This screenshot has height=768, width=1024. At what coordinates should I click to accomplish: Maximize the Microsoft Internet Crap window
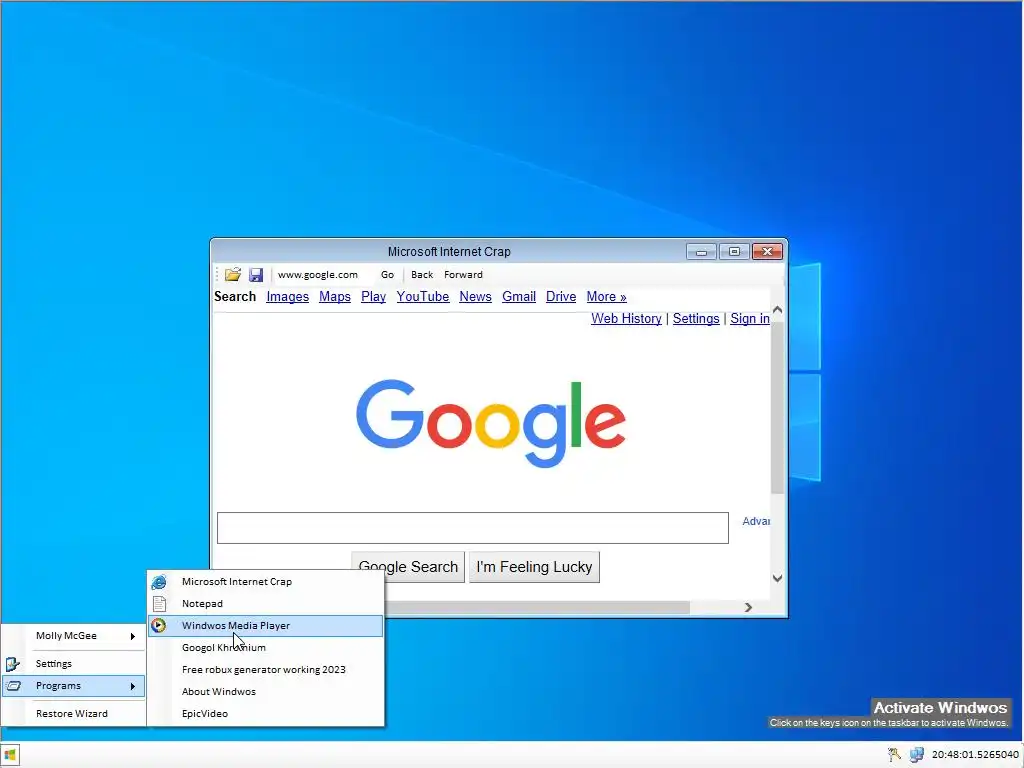[734, 251]
